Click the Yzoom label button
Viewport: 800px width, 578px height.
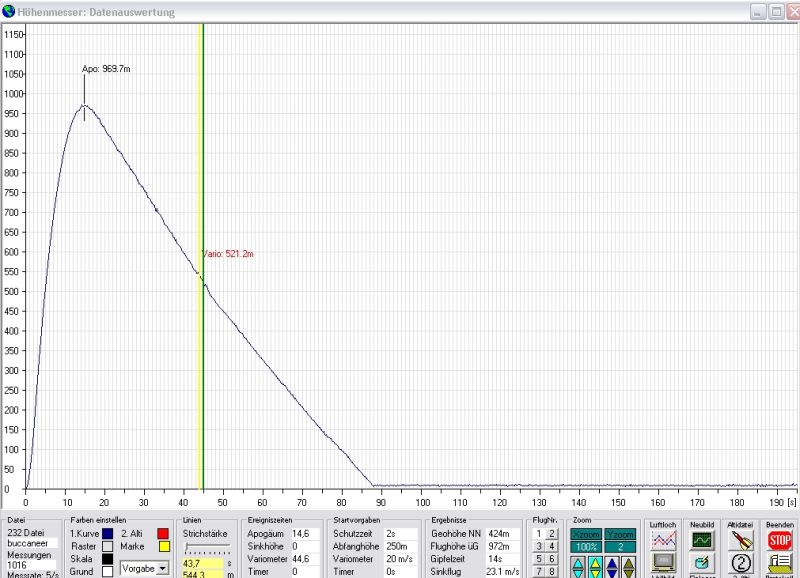pyautogui.click(x=620, y=534)
